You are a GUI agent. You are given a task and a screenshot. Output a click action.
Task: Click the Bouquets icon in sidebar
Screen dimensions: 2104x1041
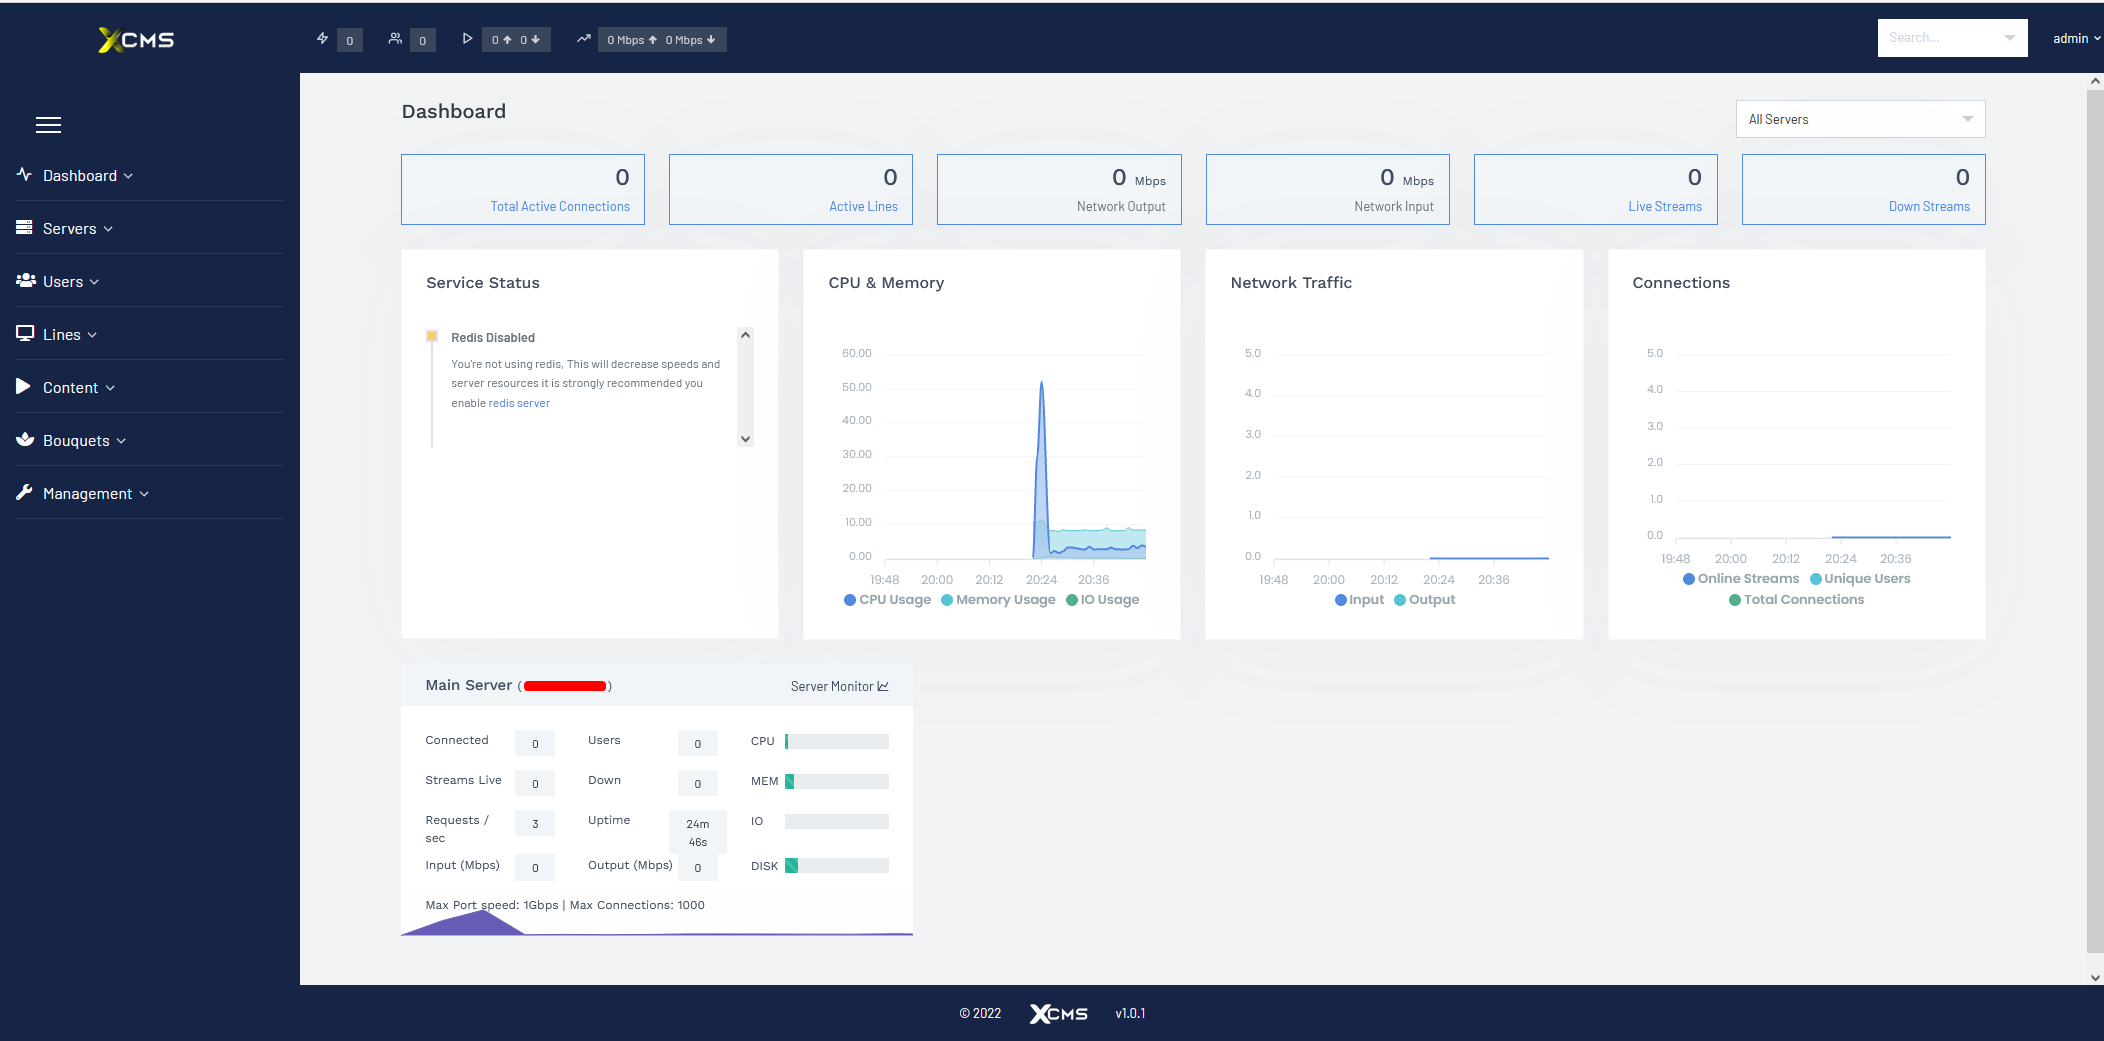pos(25,440)
